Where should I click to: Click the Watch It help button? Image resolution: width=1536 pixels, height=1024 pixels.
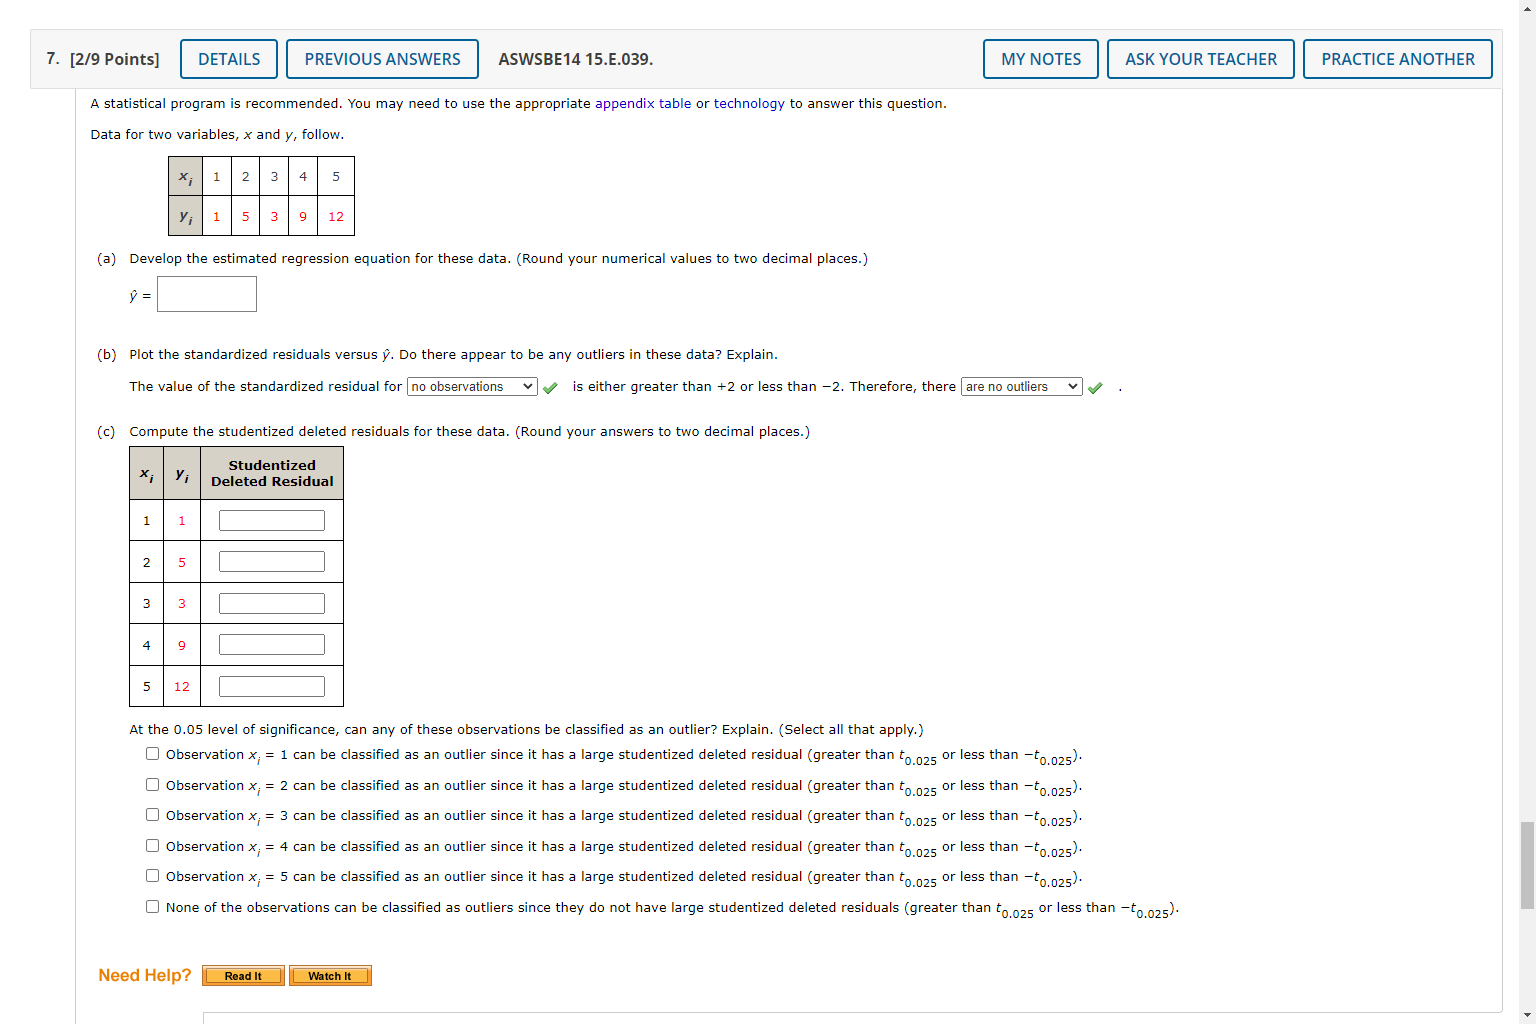330,975
